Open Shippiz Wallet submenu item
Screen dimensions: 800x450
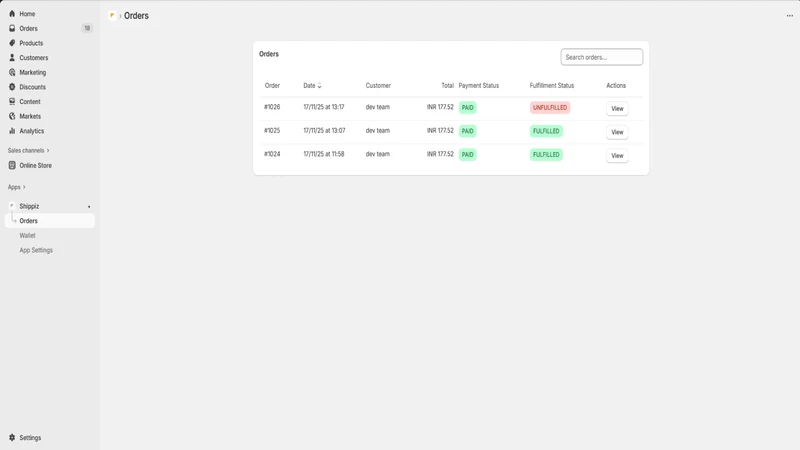pos(28,236)
